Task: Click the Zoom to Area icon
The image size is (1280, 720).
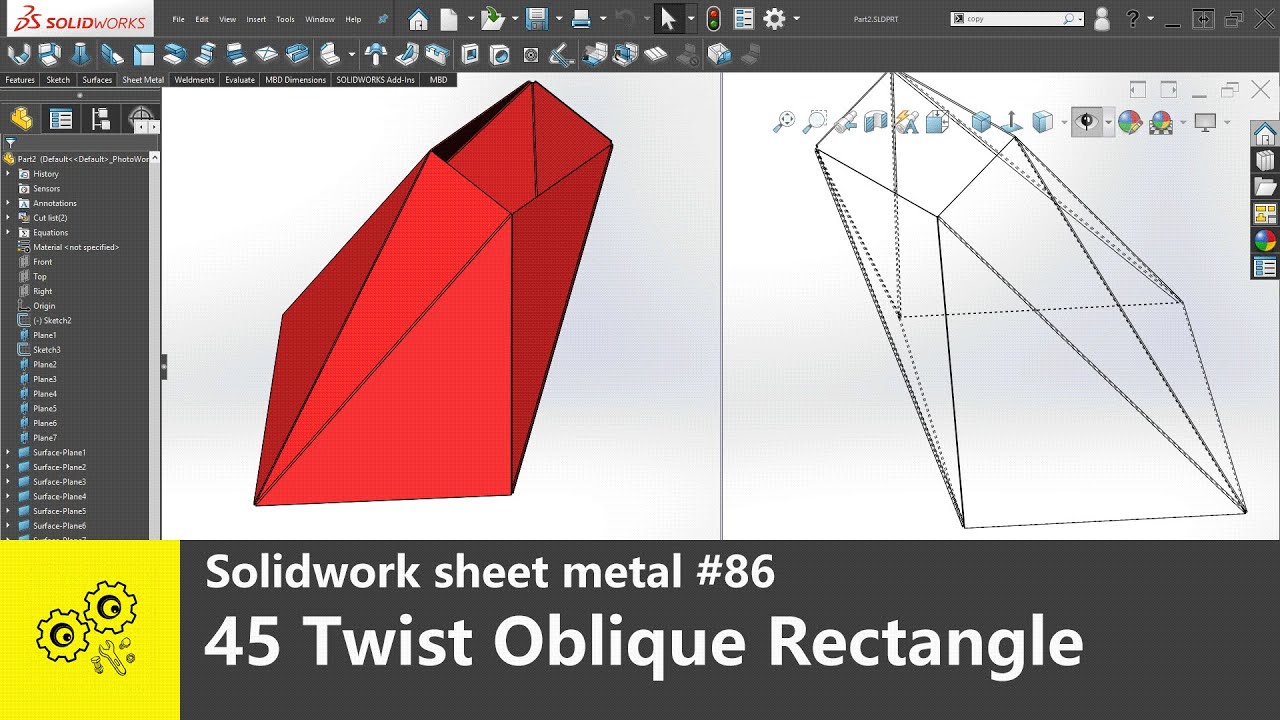Action: [815, 122]
